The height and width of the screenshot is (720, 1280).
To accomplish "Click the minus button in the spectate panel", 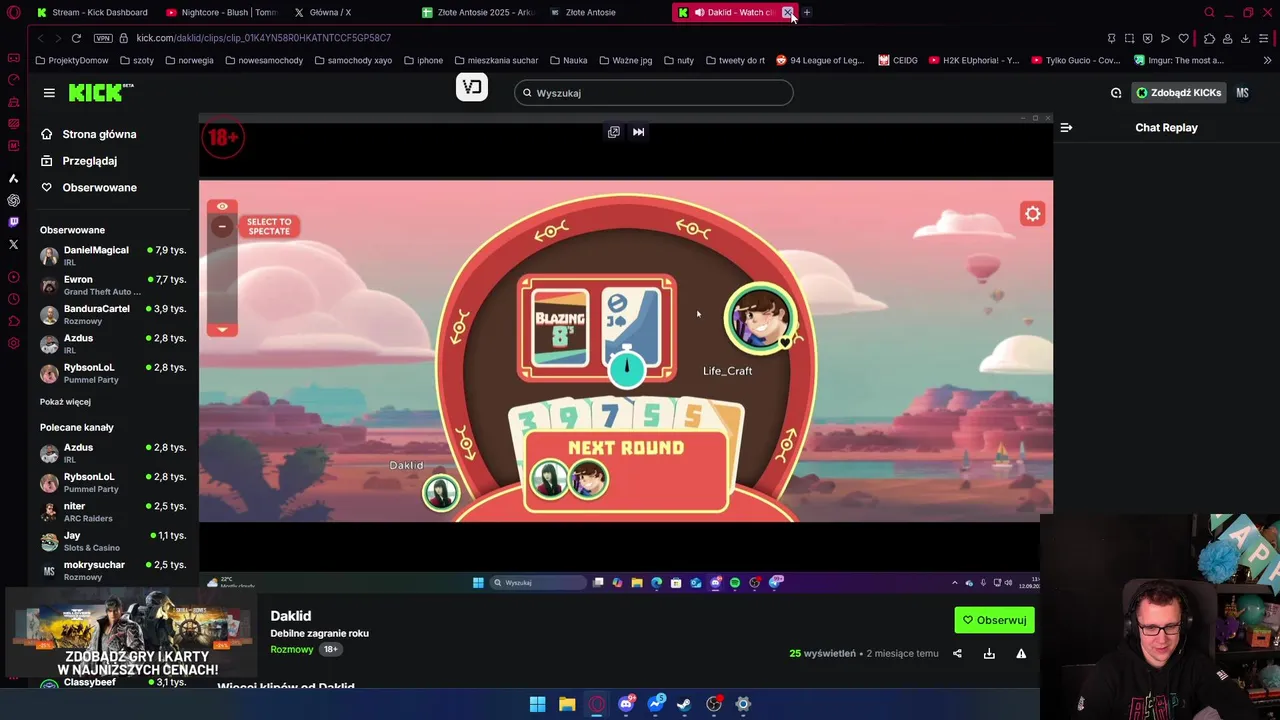I will (x=222, y=227).
